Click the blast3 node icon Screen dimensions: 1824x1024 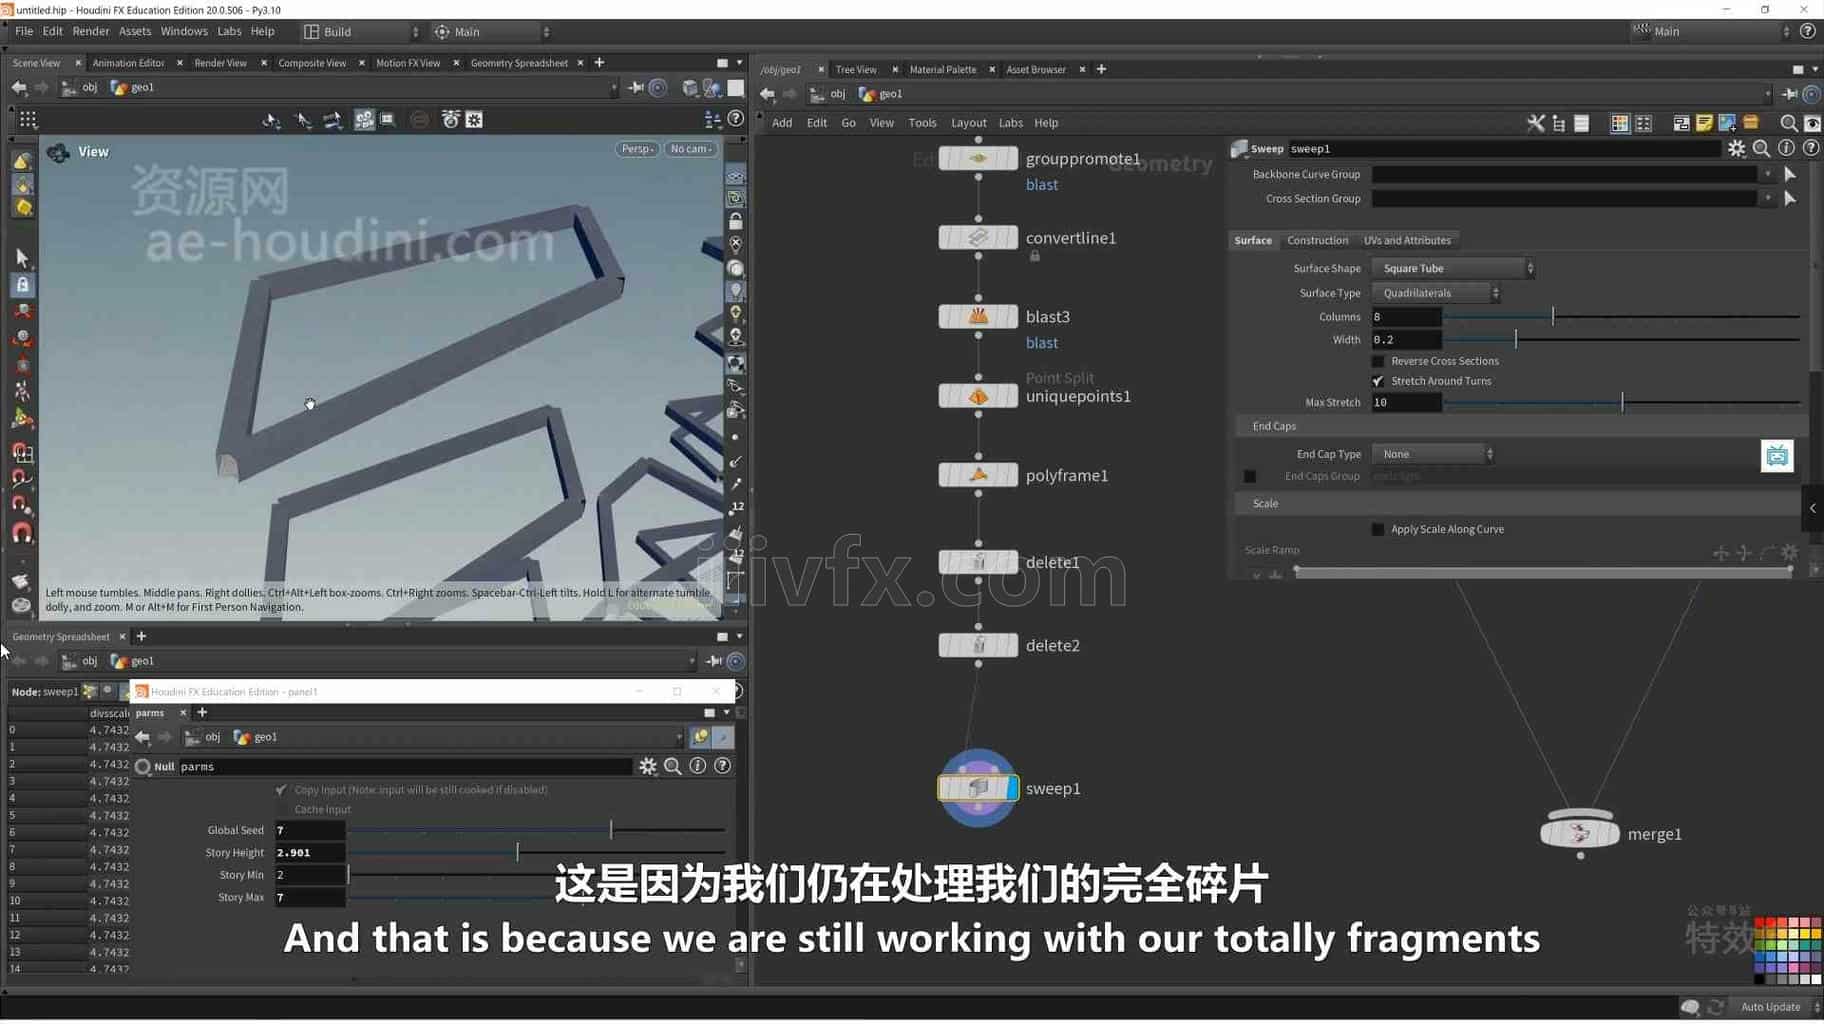click(x=978, y=317)
